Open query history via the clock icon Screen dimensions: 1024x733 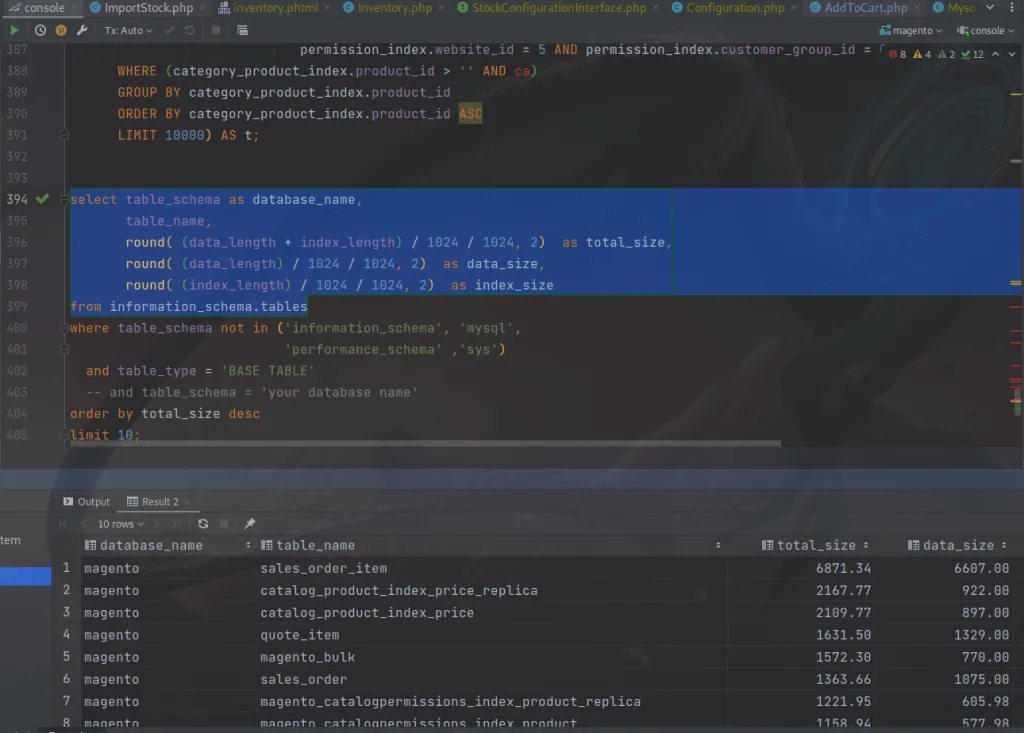pos(40,30)
